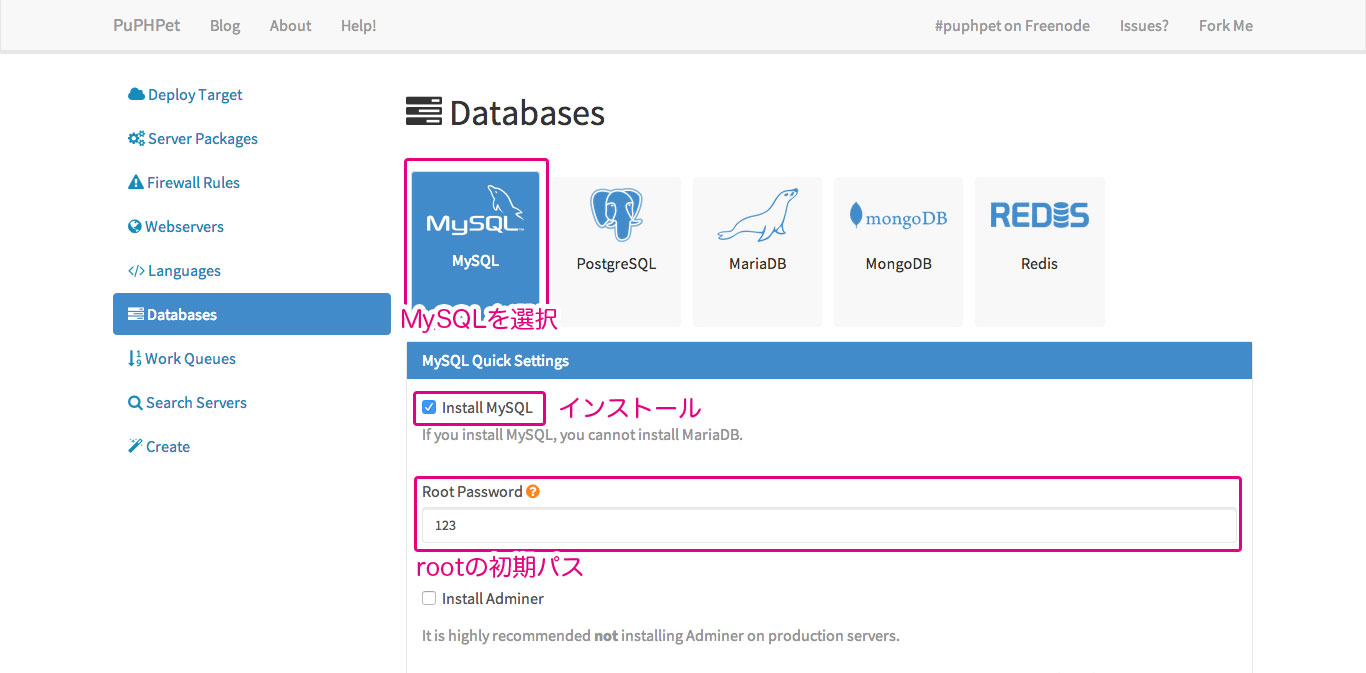
Task: Switch to the MariaDB tab label
Action: point(757,264)
